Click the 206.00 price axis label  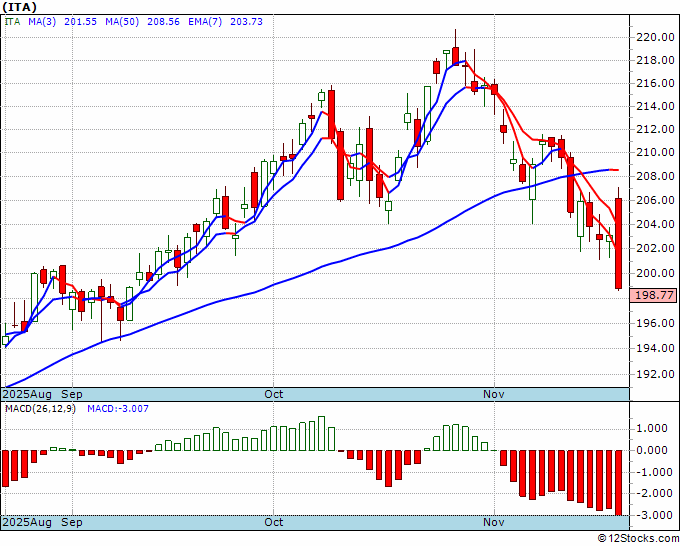pos(655,200)
